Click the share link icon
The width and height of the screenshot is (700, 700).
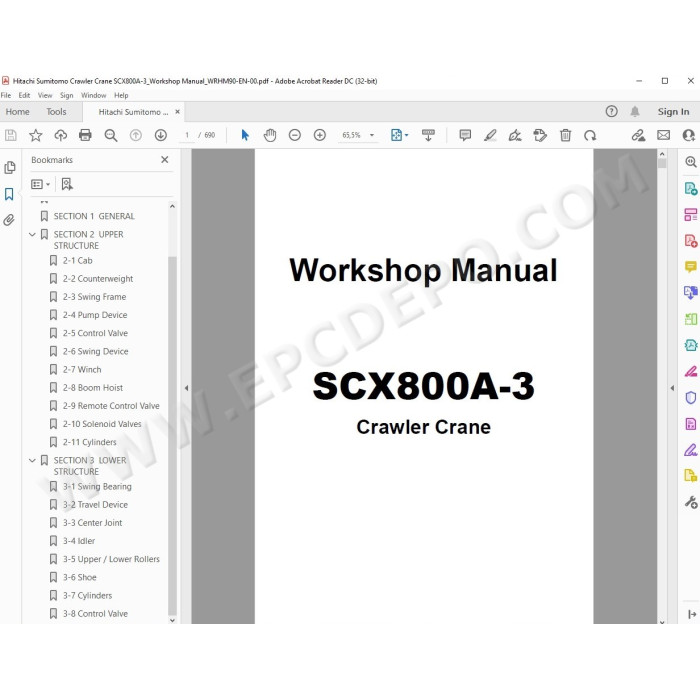click(x=638, y=135)
